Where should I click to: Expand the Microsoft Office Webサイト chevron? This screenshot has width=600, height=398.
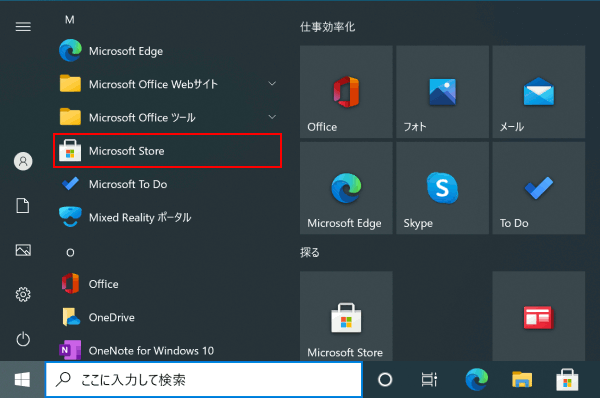[x=272, y=83]
